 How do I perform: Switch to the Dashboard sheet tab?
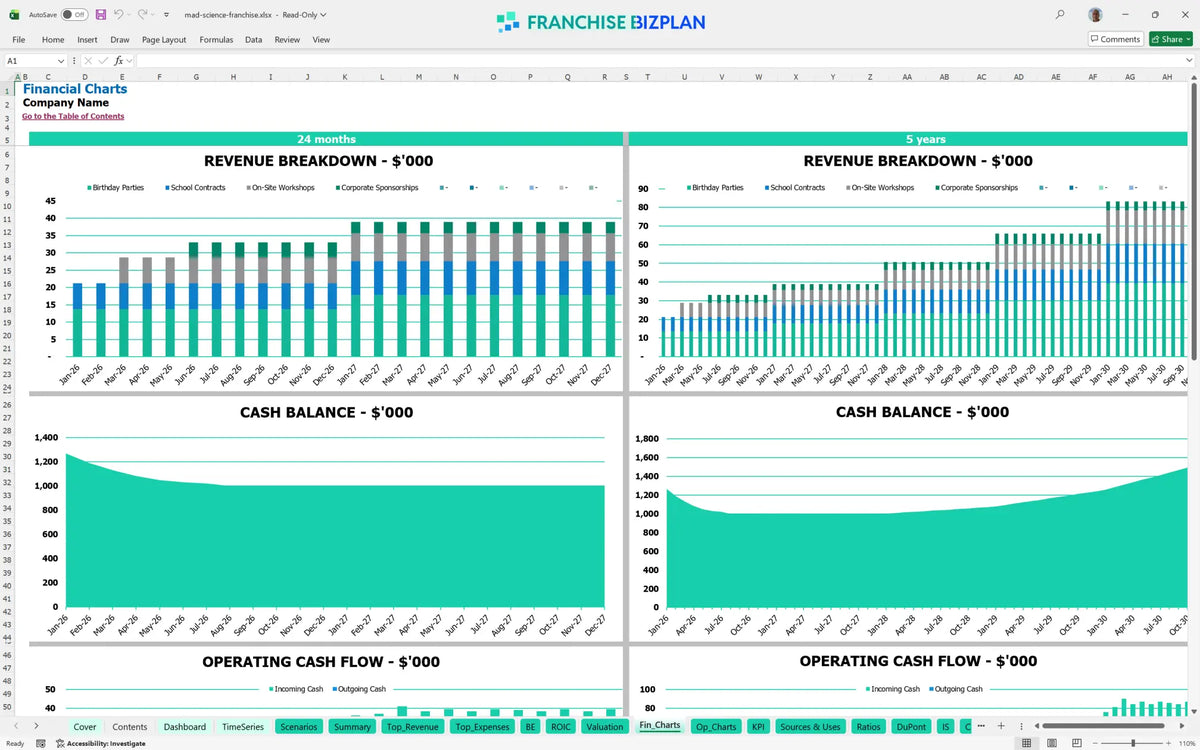(185, 727)
